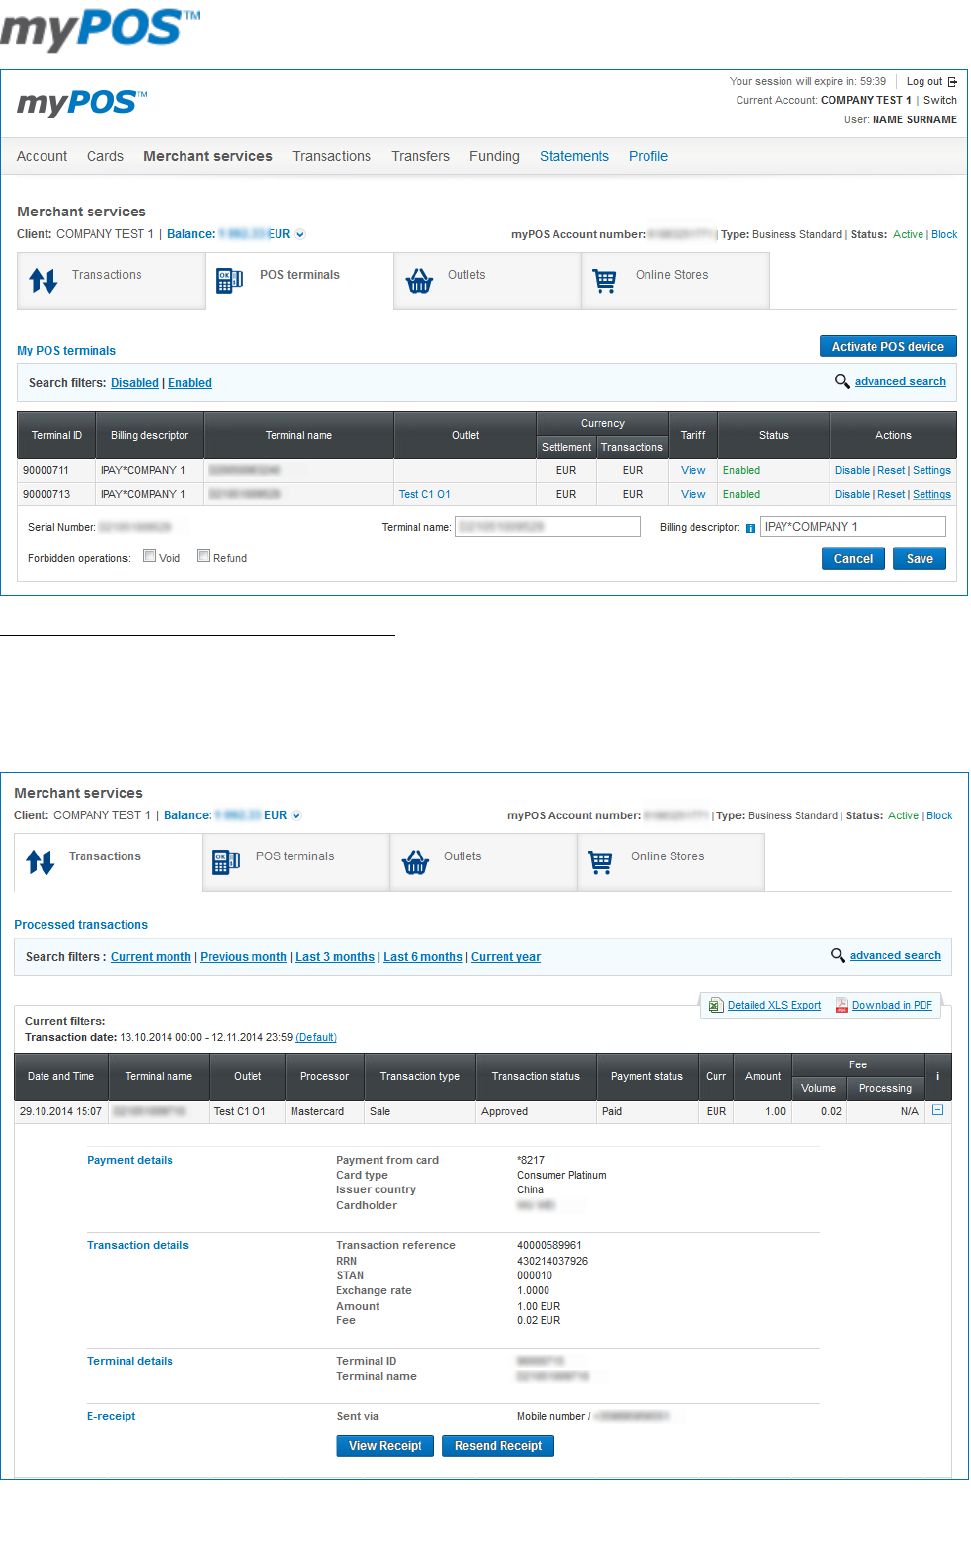Click the Log out icon
This screenshot has height=1557, width=971.
point(952,82)
